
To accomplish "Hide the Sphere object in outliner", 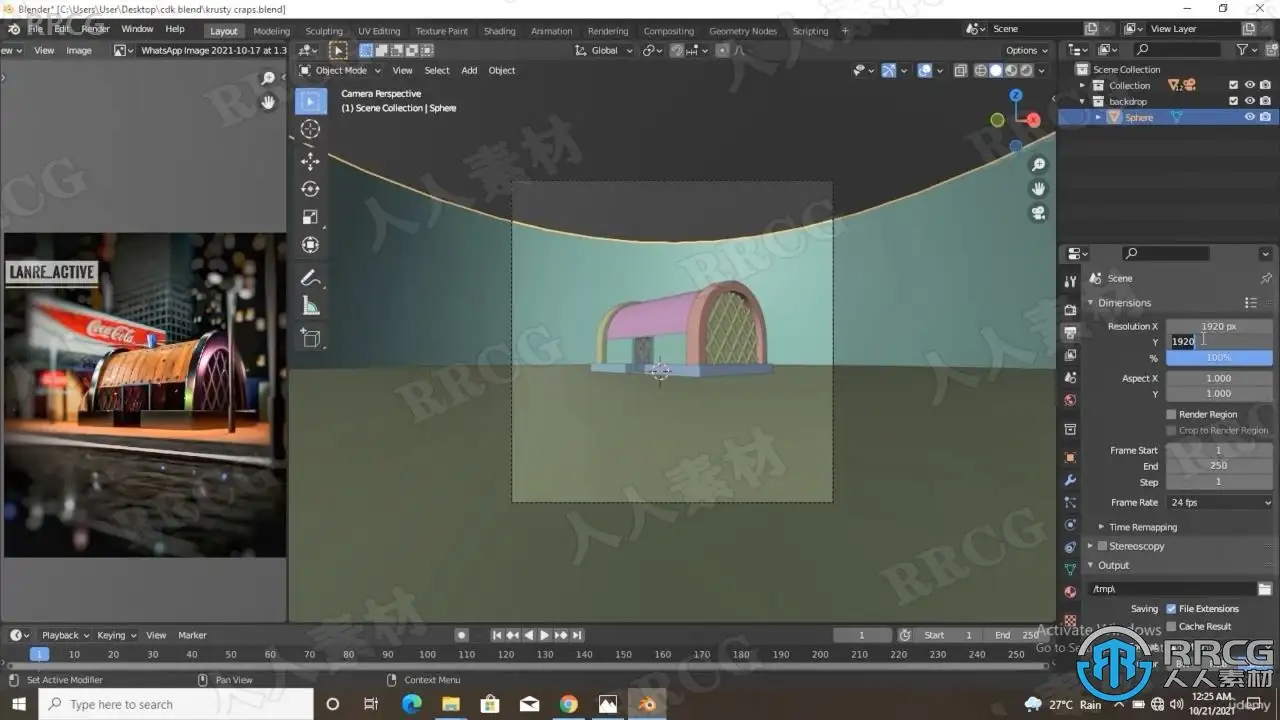I will pos(1249,117).
